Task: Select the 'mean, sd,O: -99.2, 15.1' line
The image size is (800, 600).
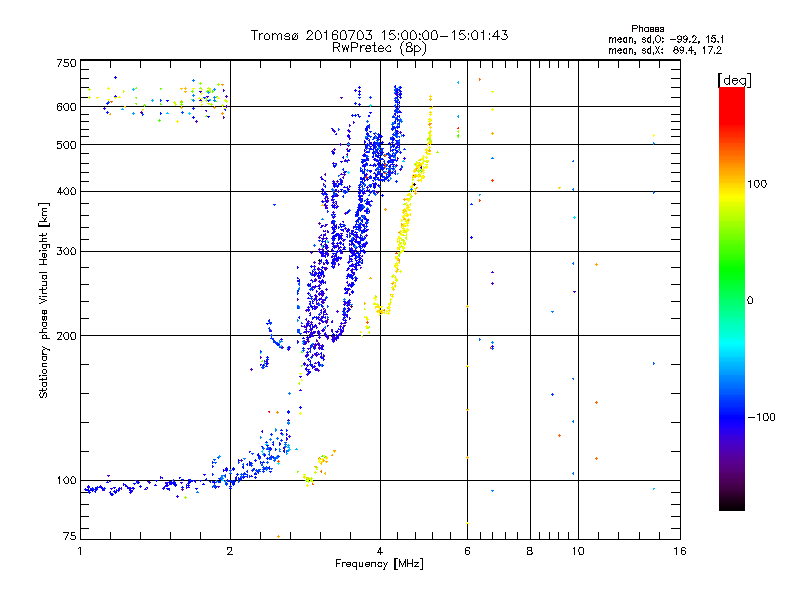Action: [666, 39]
